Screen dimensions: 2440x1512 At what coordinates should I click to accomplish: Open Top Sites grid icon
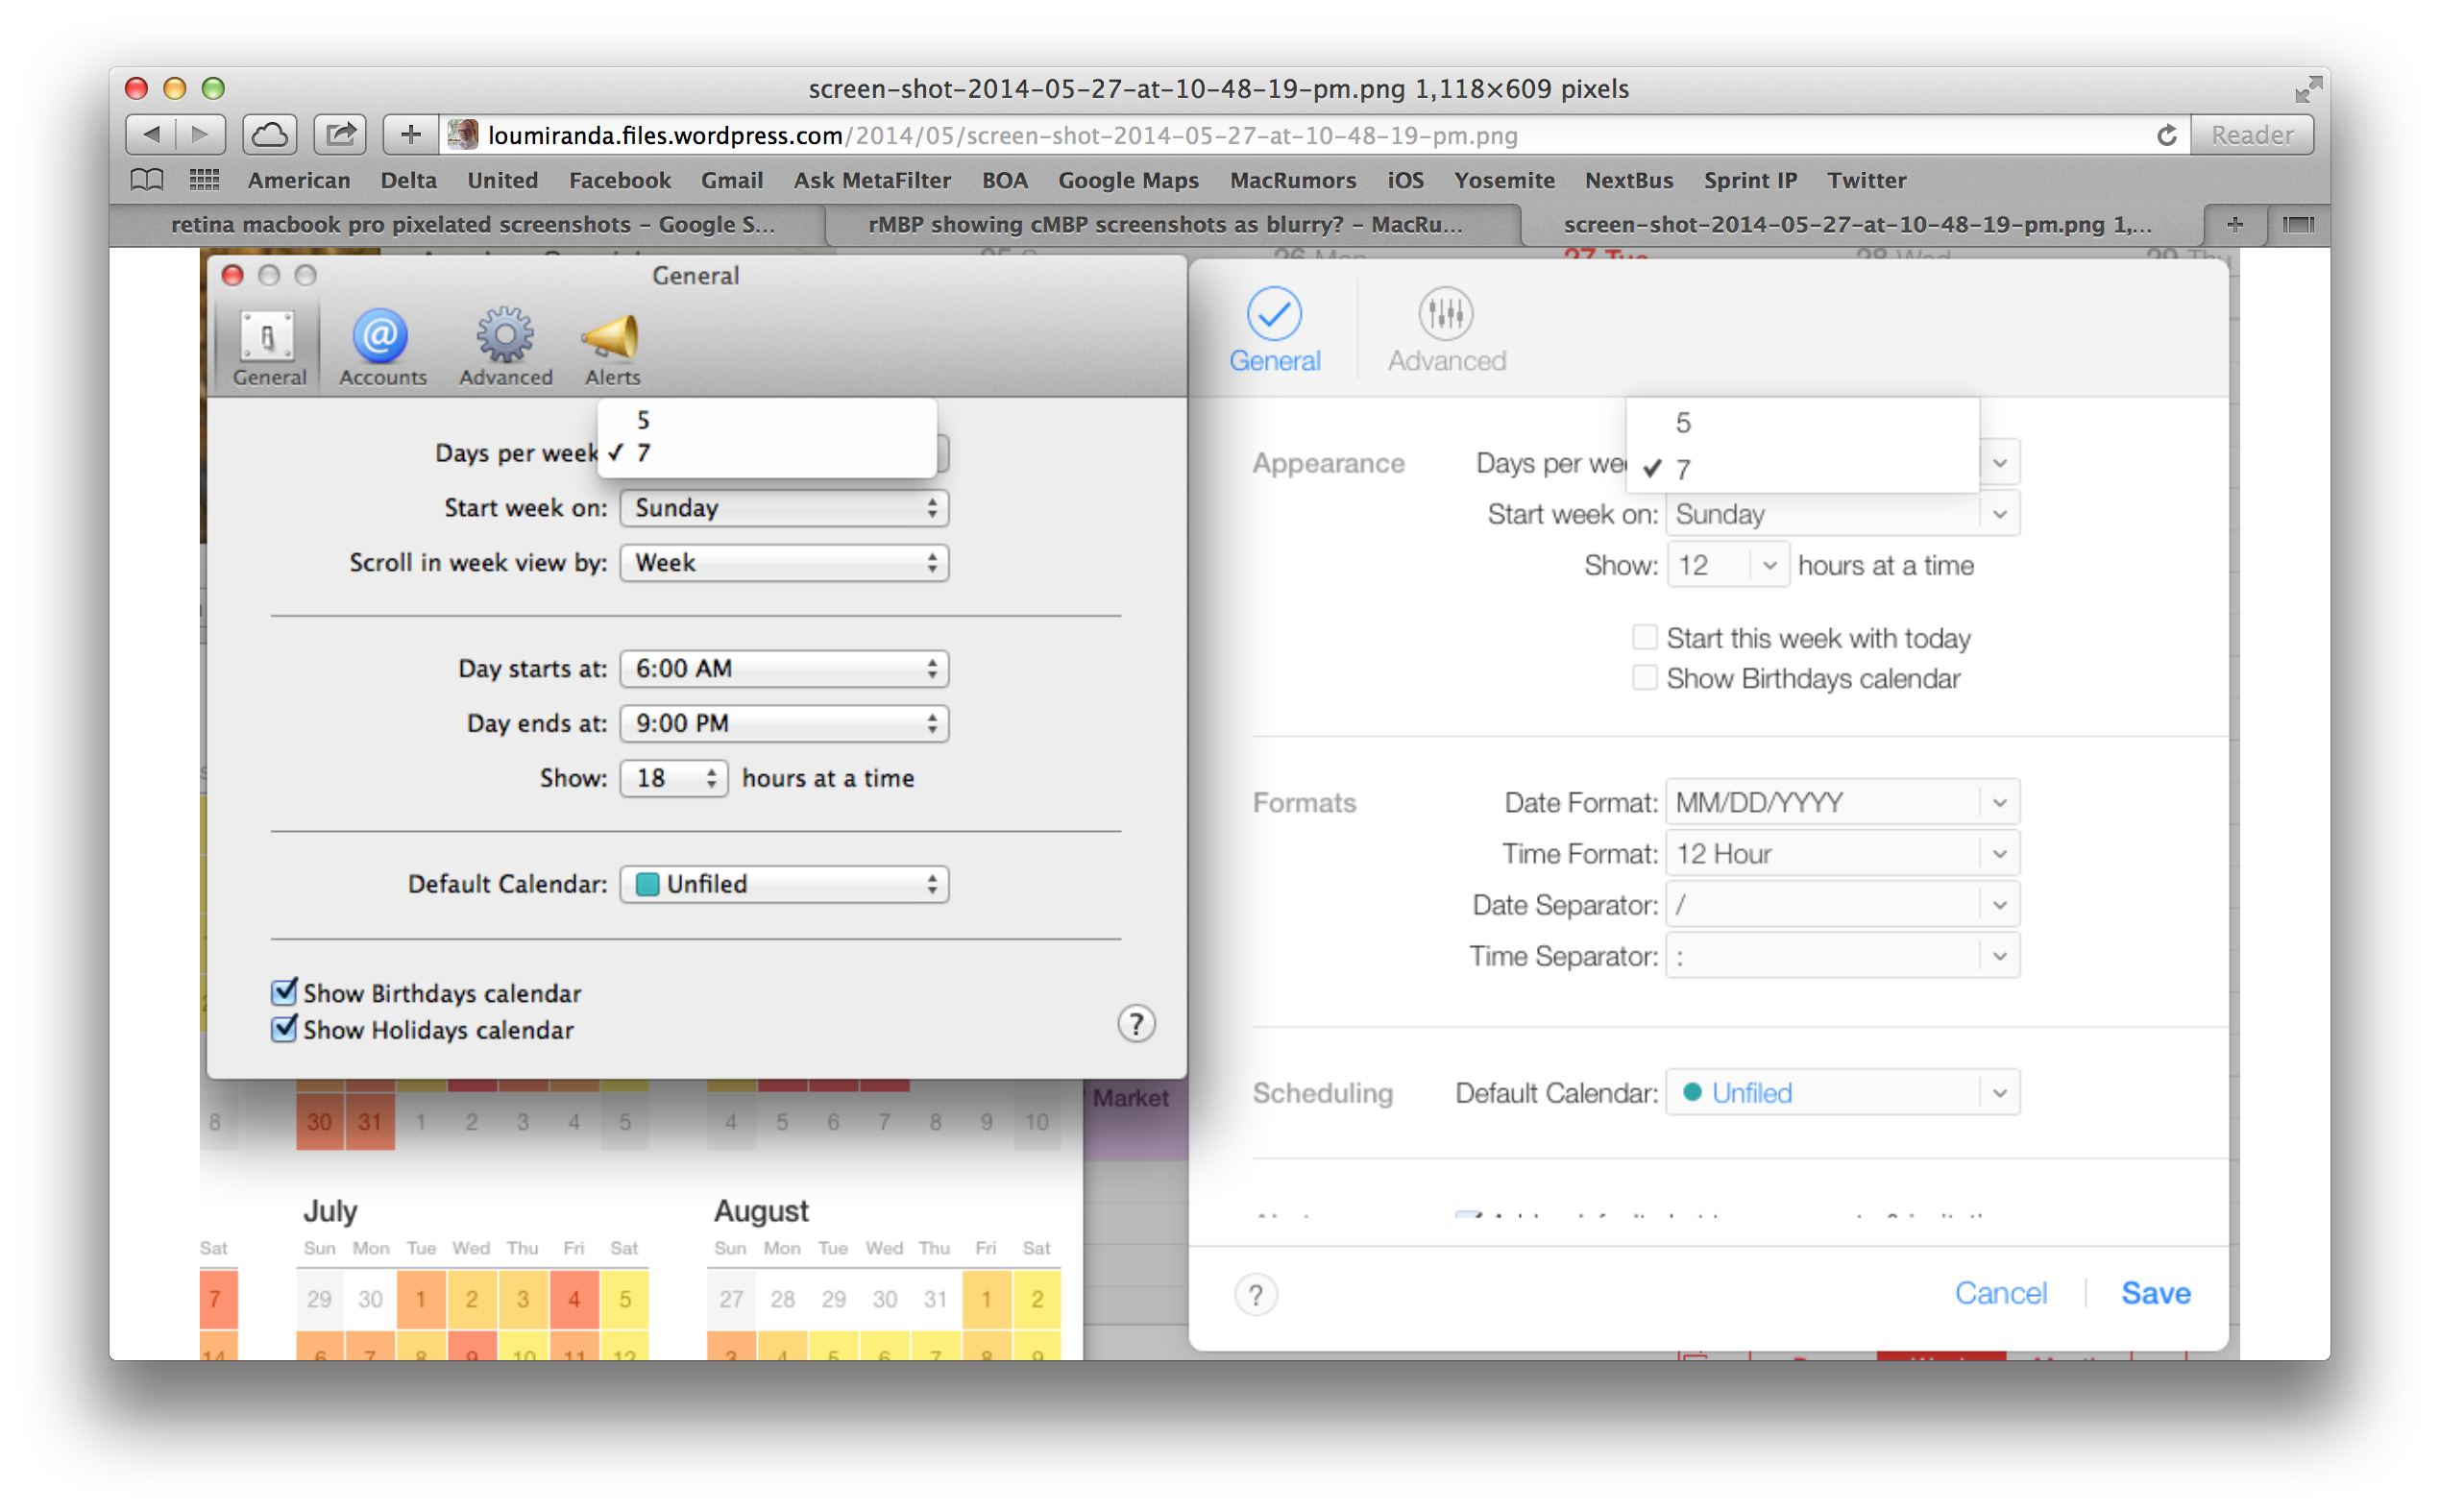(x=204, y=180)
